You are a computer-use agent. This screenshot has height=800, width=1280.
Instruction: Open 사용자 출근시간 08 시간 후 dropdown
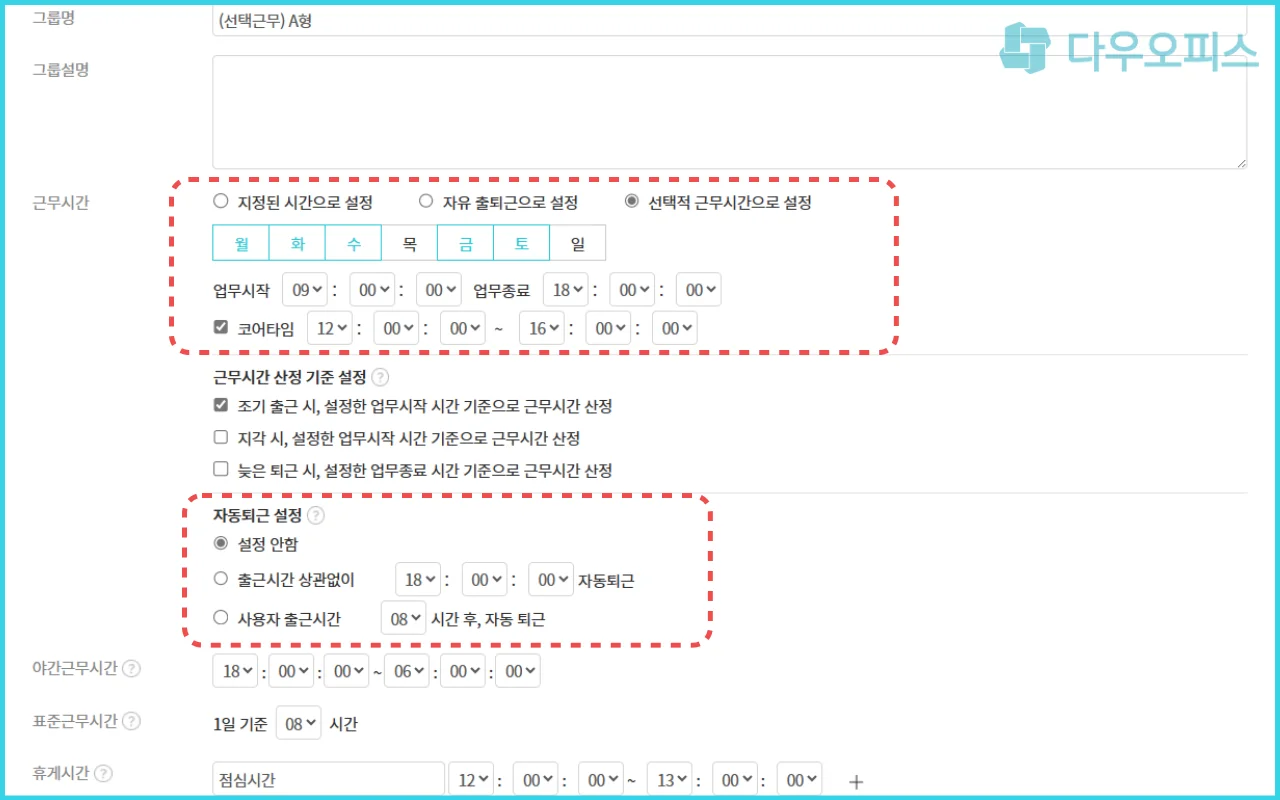(404, 619)
